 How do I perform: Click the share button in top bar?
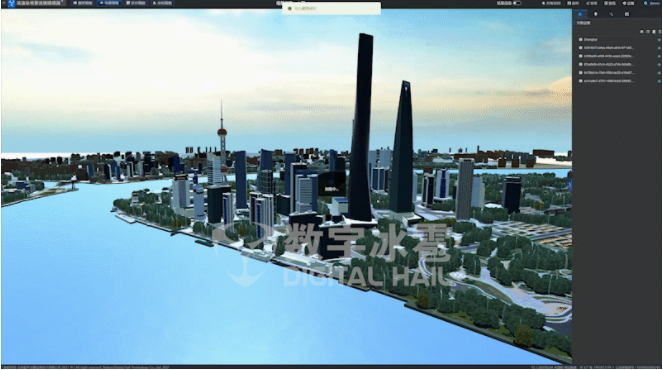click(592, 3)
